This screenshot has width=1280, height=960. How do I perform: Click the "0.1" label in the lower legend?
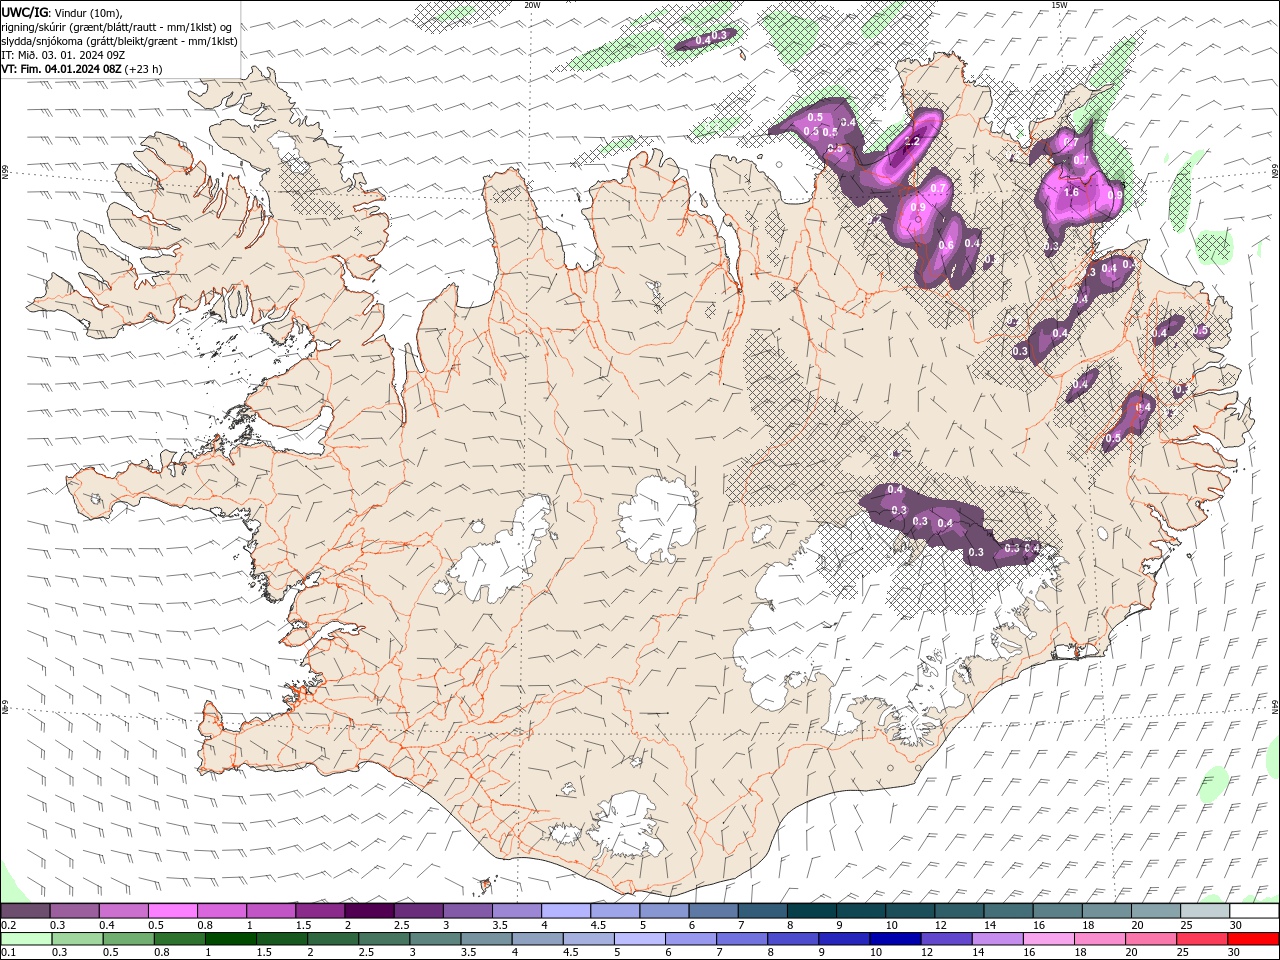point(9,953)
